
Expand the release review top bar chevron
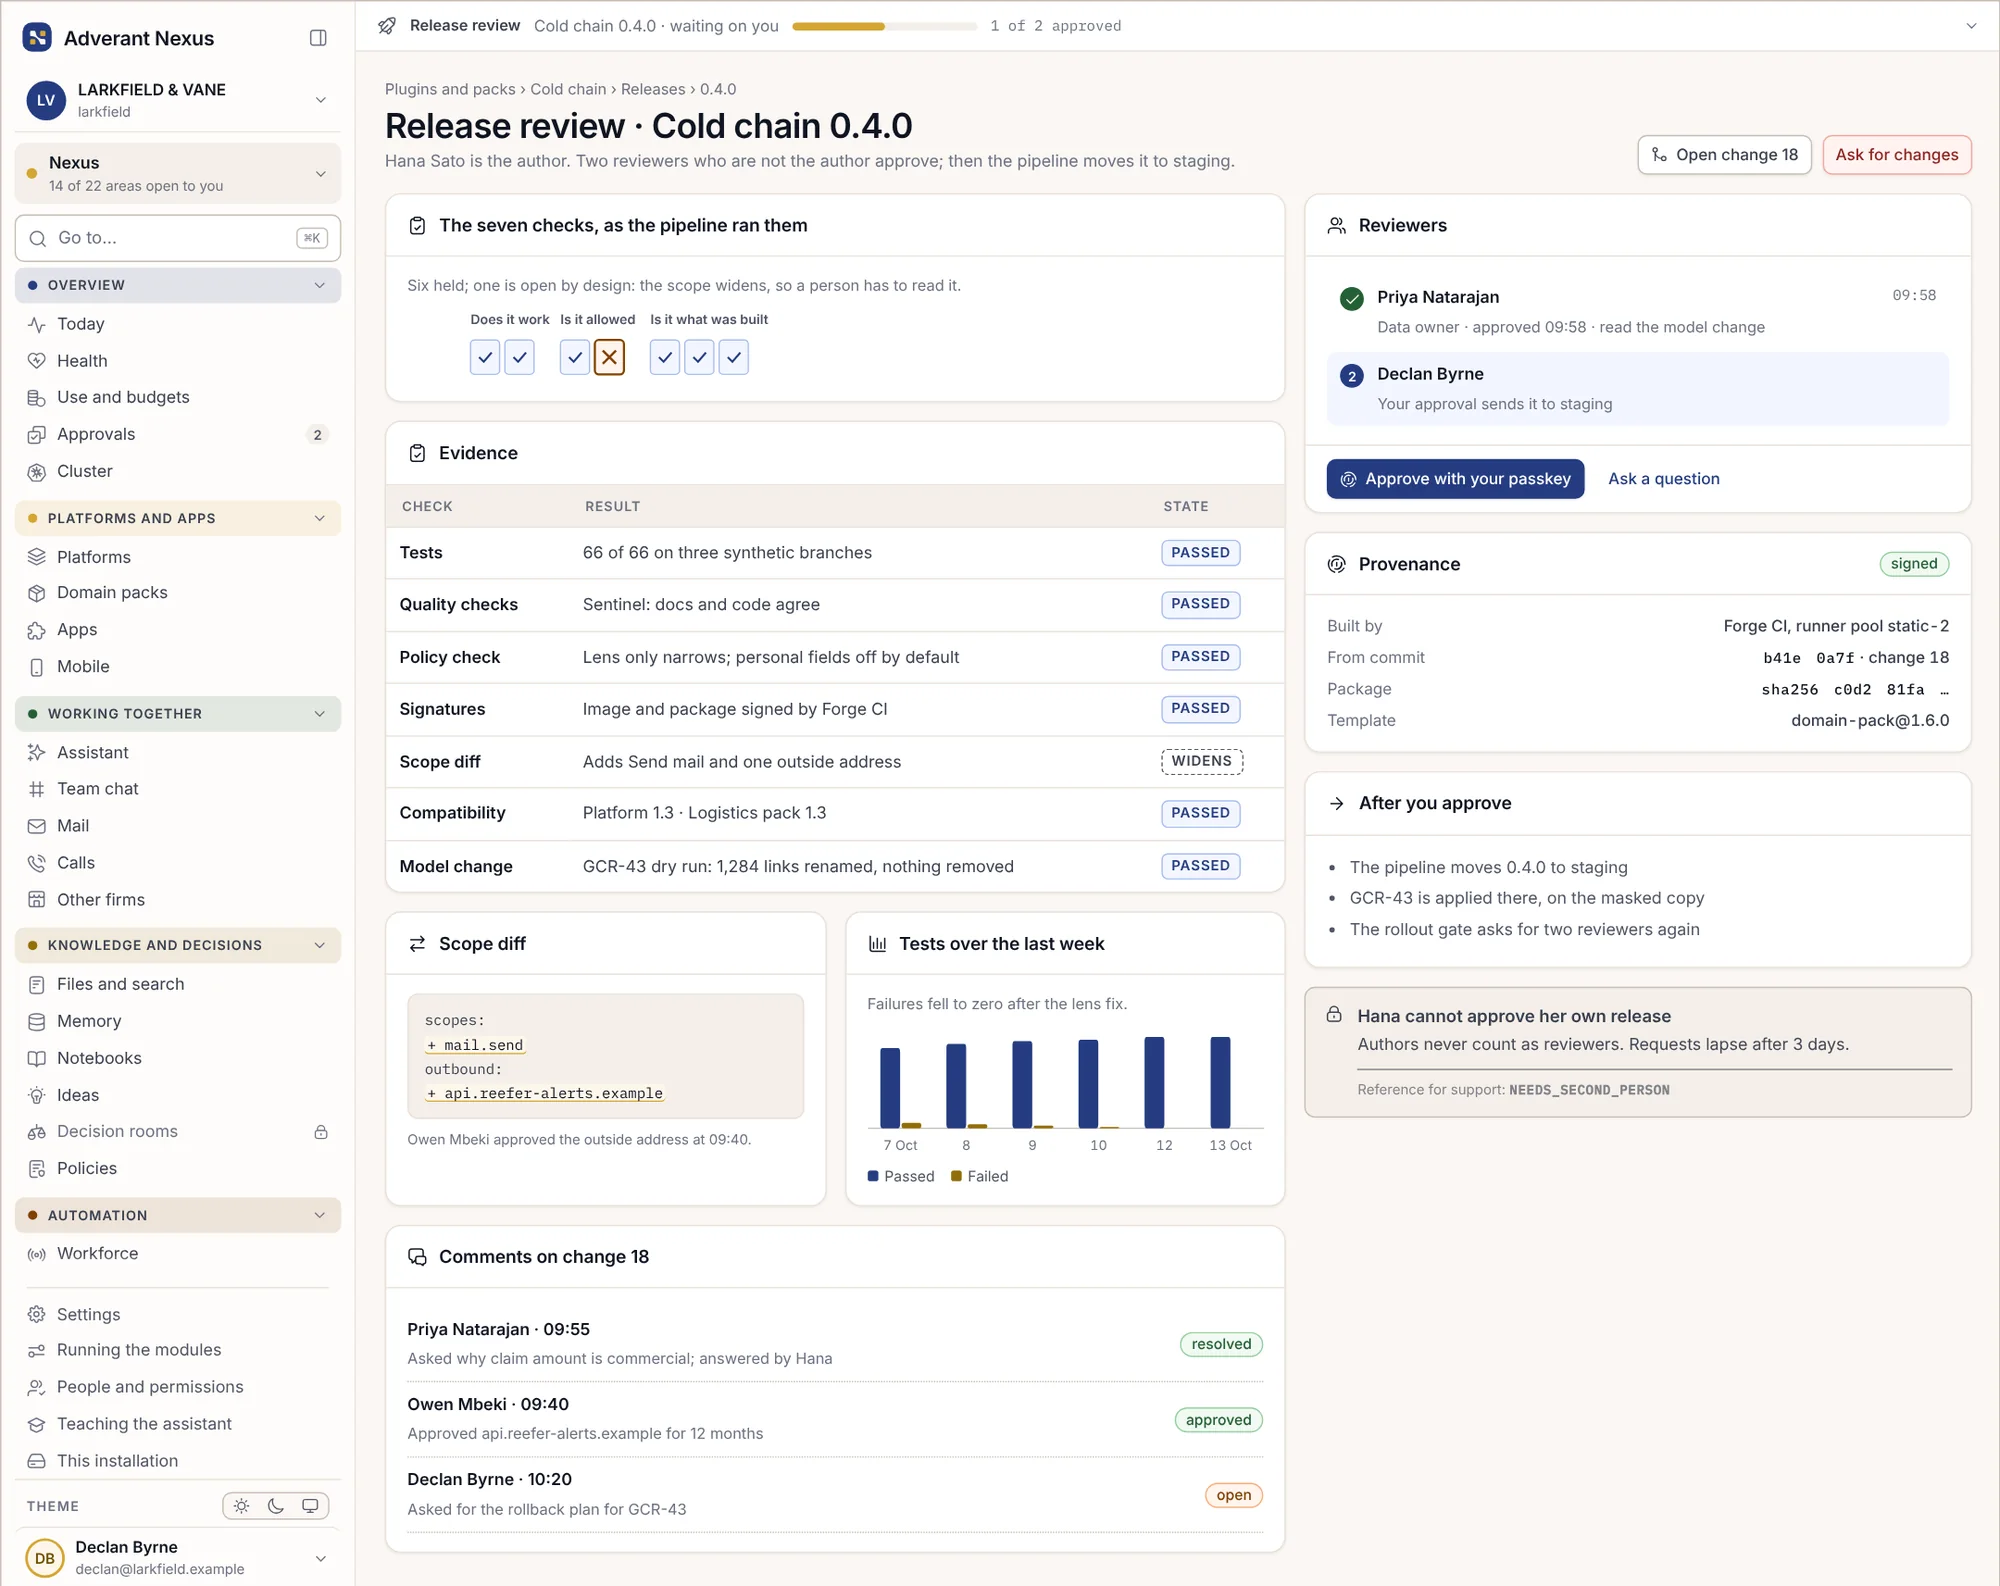pos(1971,26)
